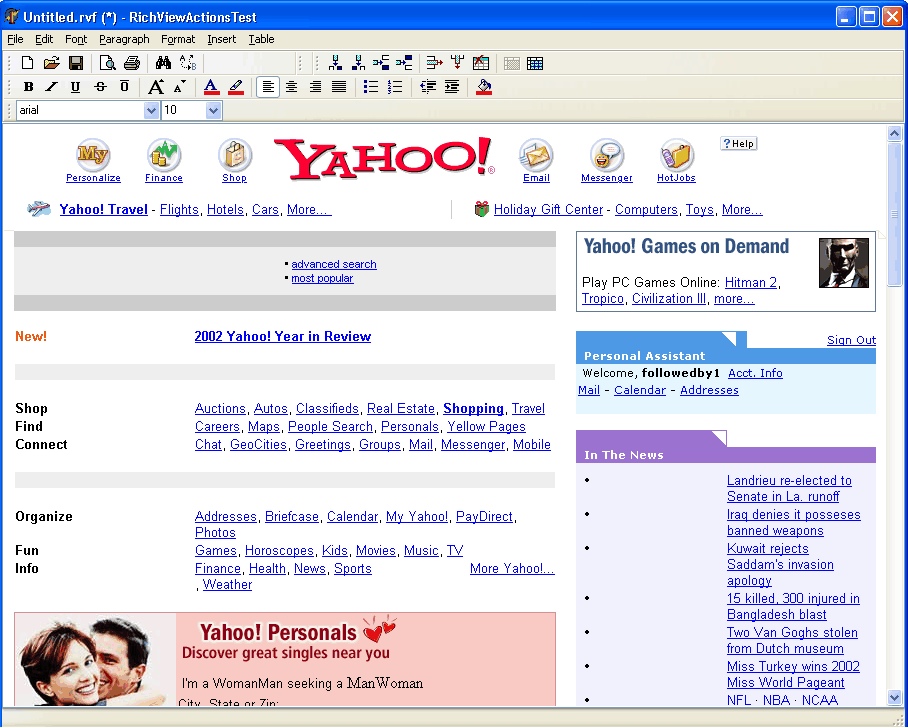This screenshot has height=728, width=908.
Task: Click the increase indent icon
Action: click(x=452, y=87)
